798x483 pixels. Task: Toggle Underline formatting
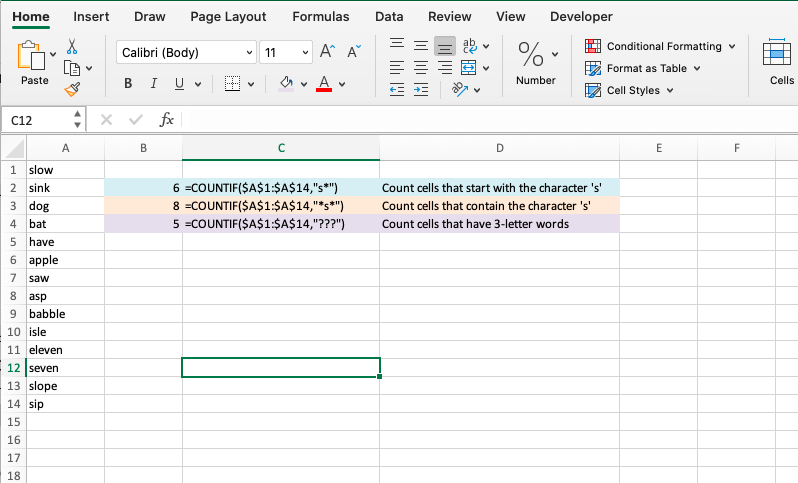(179, 83)
